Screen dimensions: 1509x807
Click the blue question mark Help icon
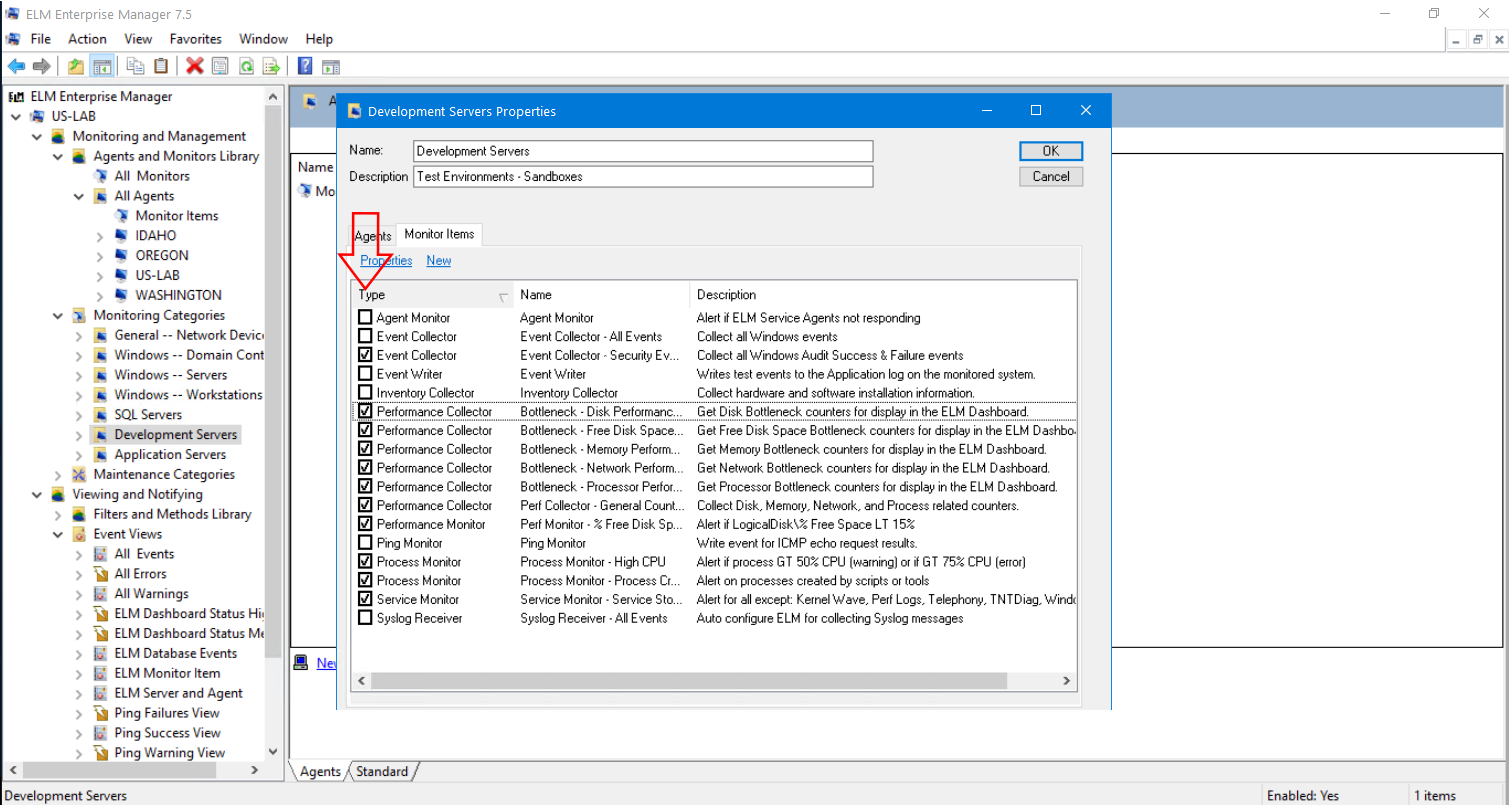[305, 66]
